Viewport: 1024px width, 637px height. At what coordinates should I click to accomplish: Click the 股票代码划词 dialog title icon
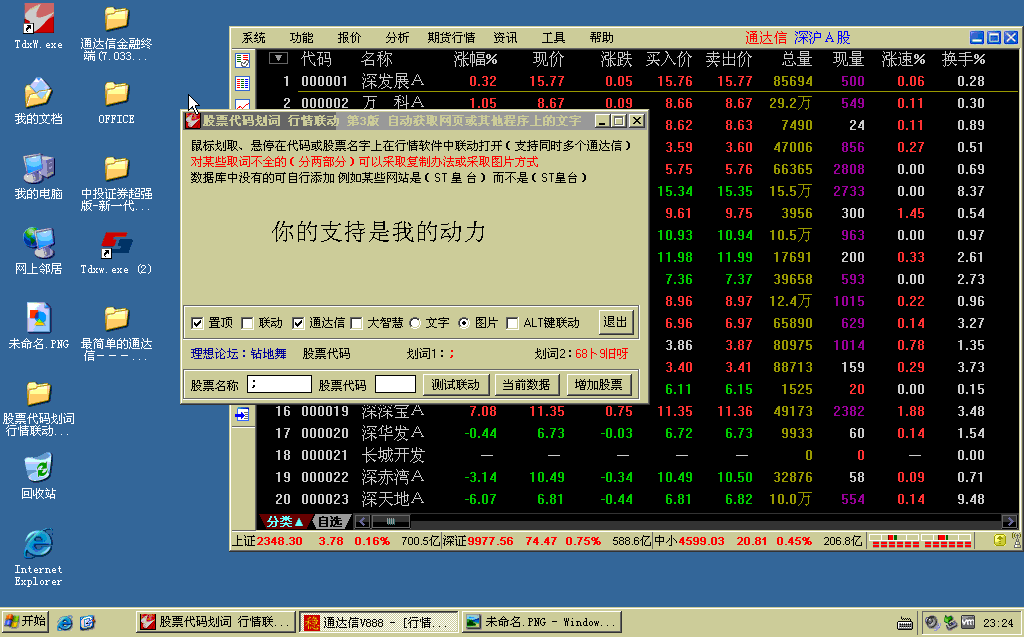coord(192,121)
